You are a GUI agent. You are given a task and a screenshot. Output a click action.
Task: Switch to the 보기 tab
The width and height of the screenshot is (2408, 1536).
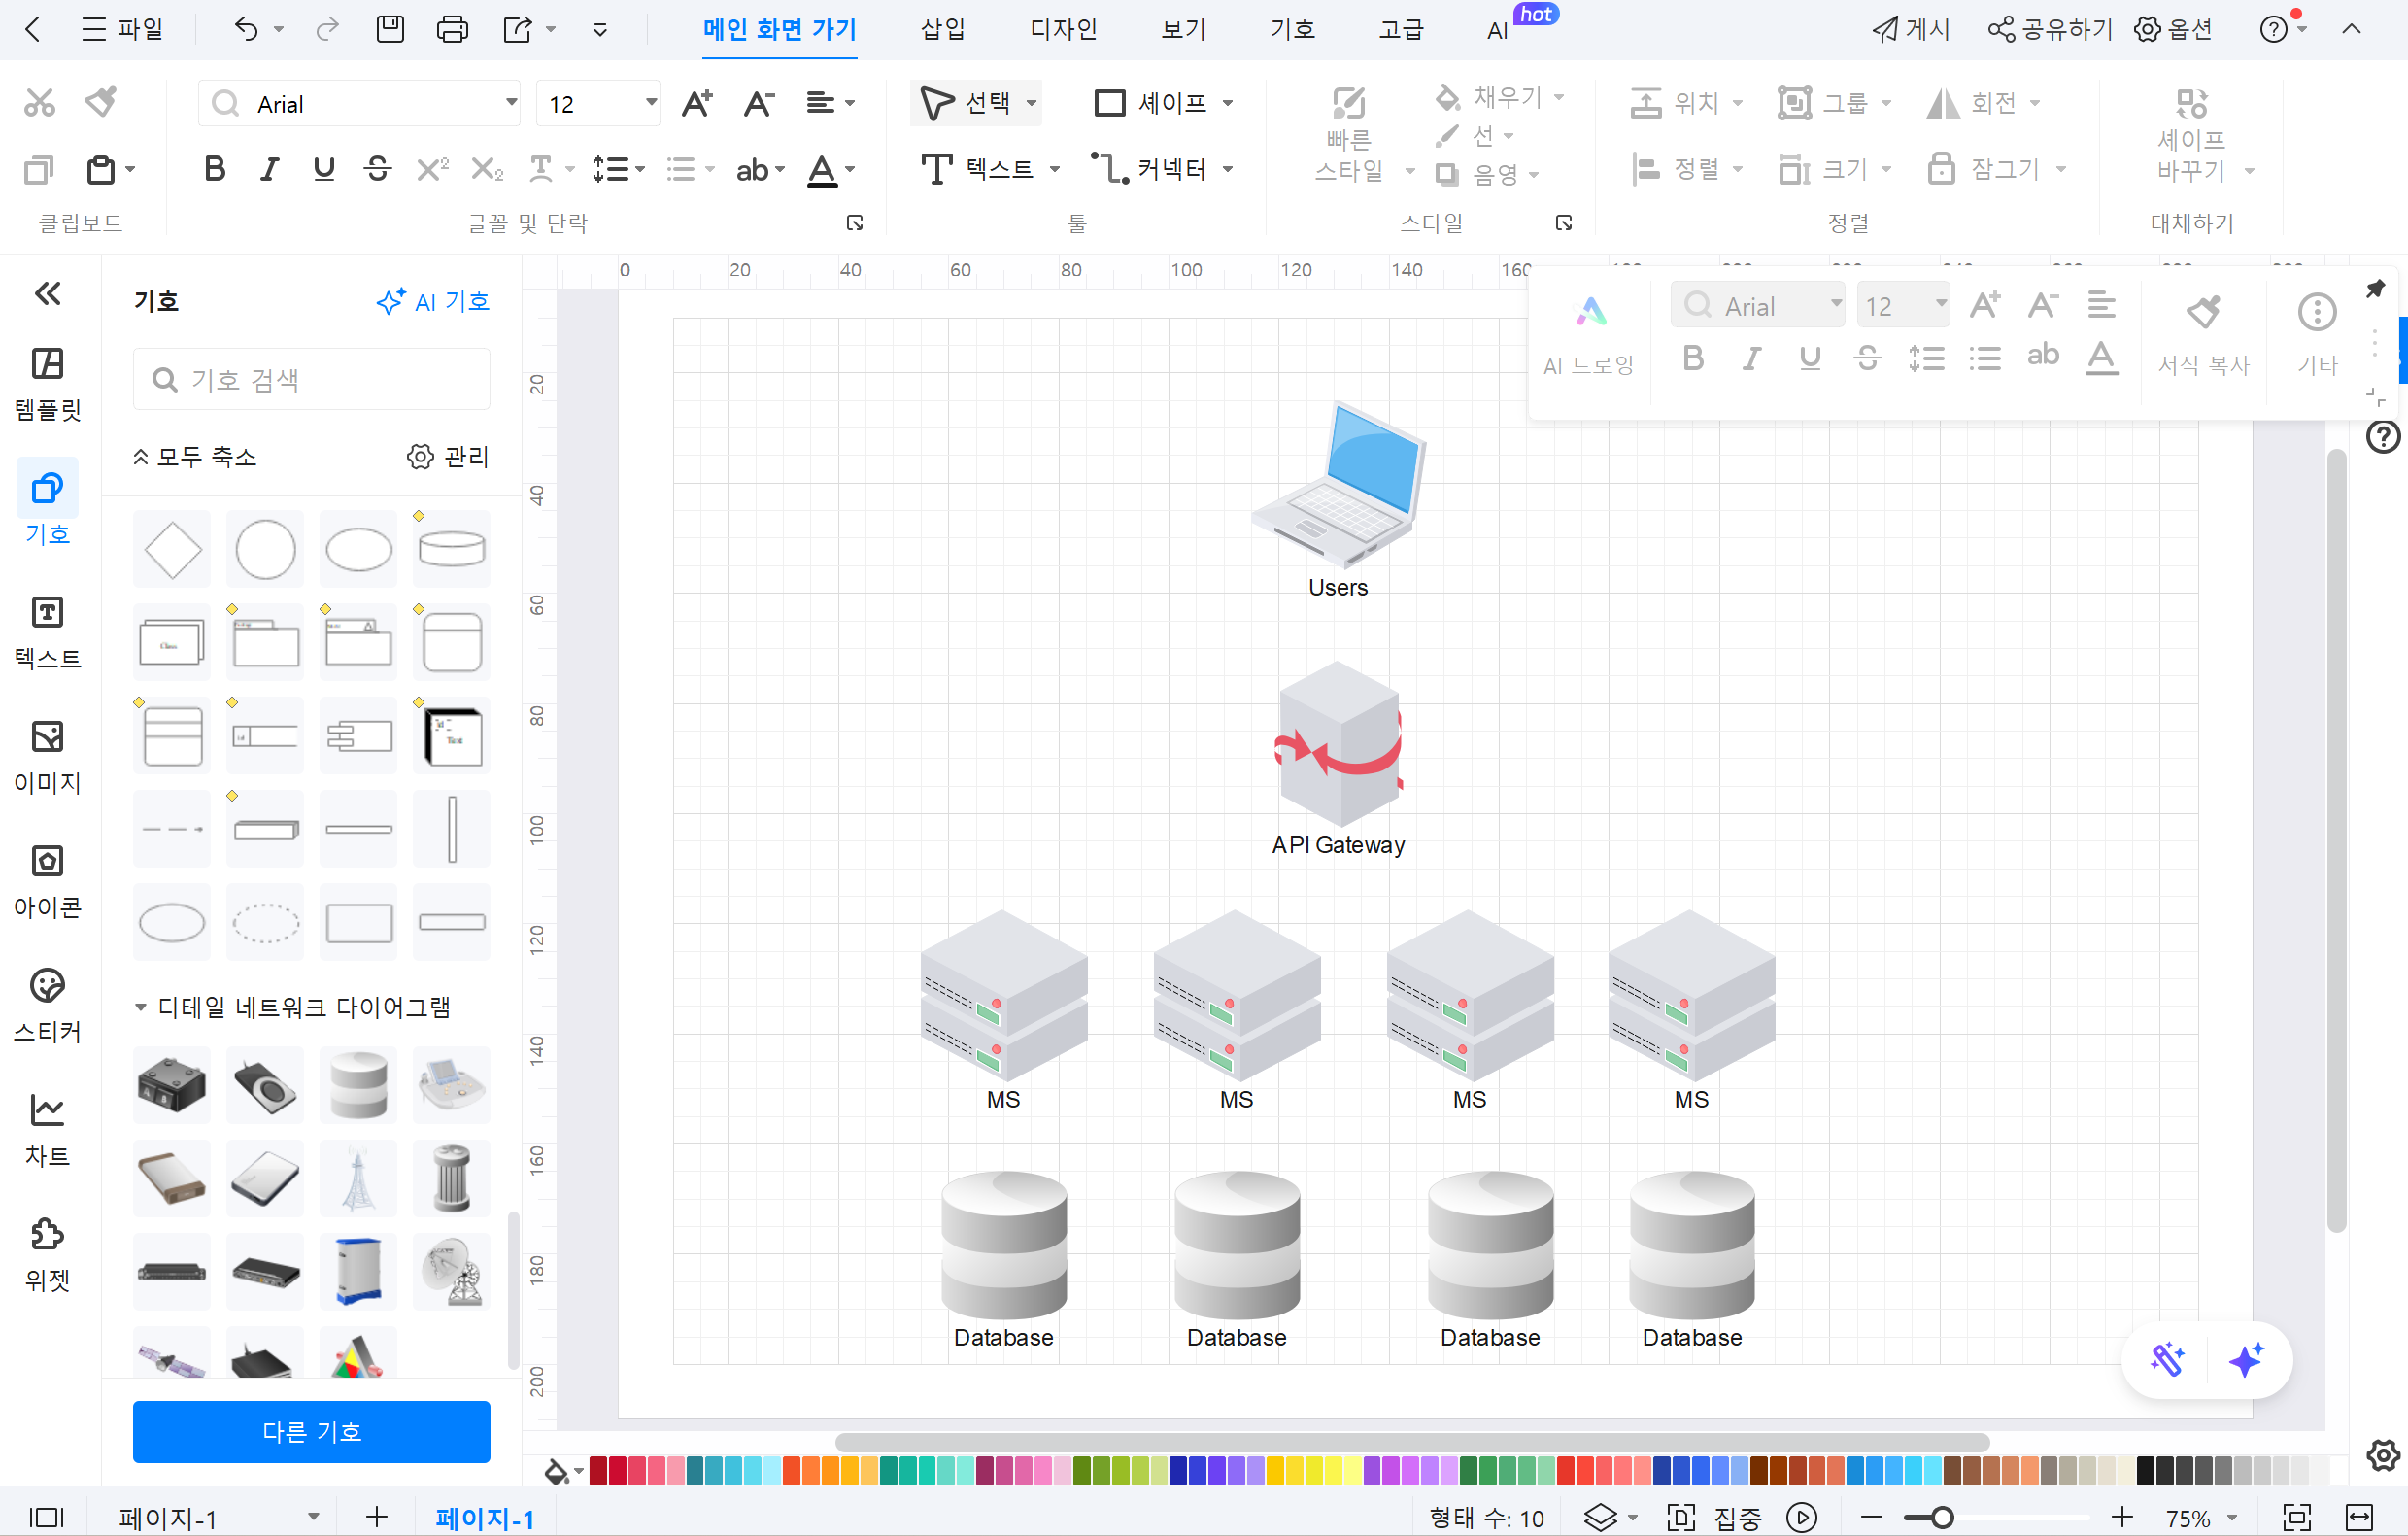click(1183, 29)
